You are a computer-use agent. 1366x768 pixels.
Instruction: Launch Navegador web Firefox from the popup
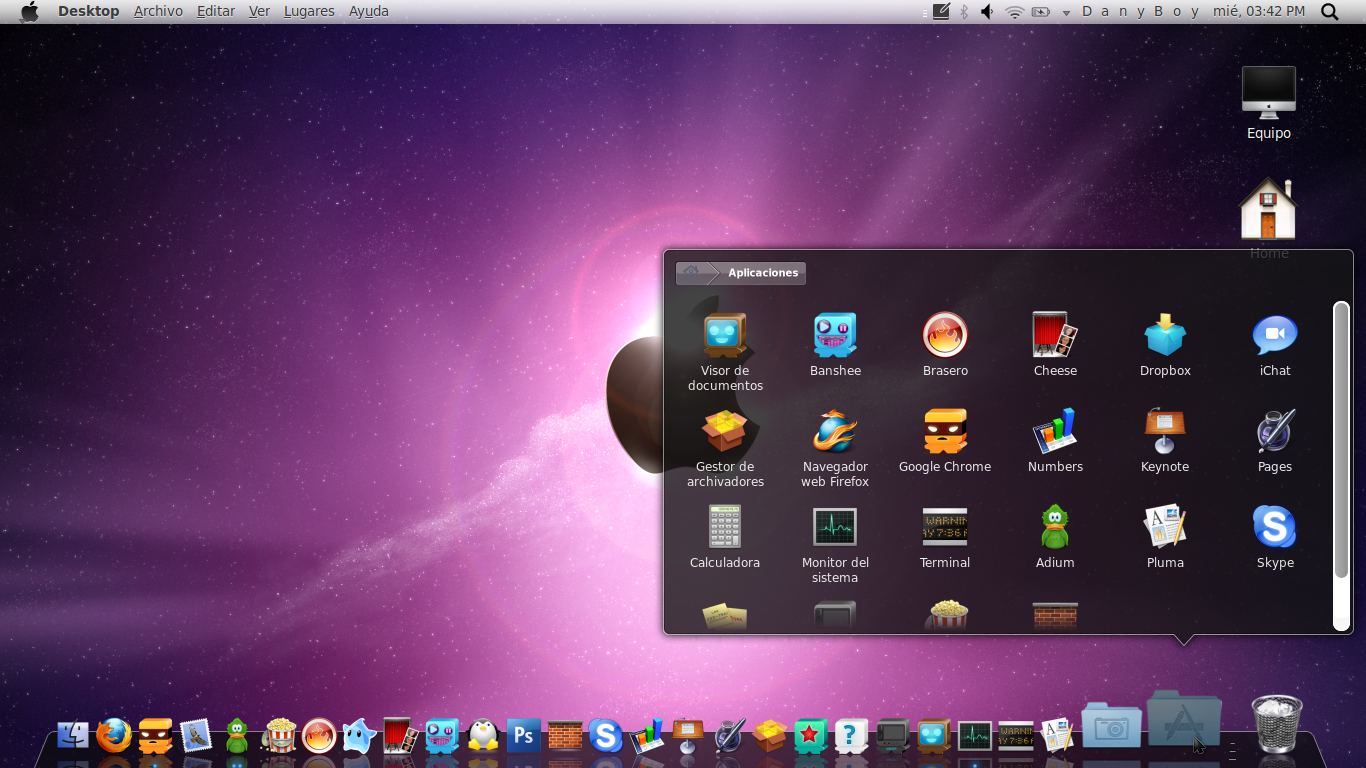point(835,448)
